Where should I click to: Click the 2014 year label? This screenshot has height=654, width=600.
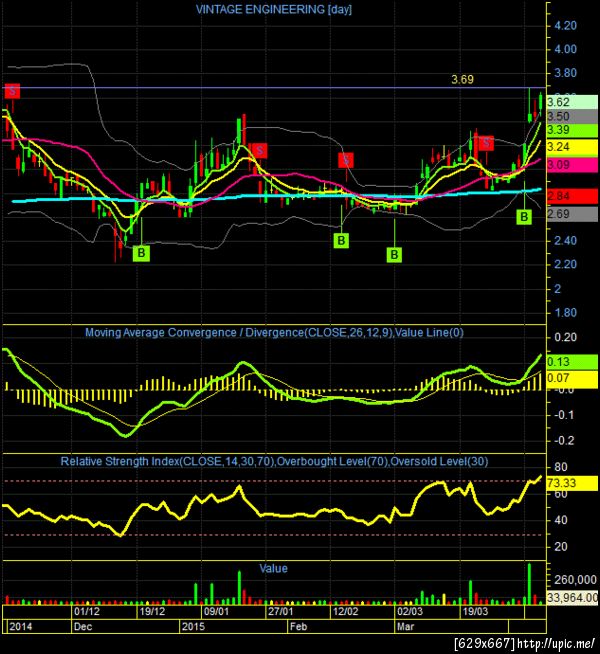point(20,626)
